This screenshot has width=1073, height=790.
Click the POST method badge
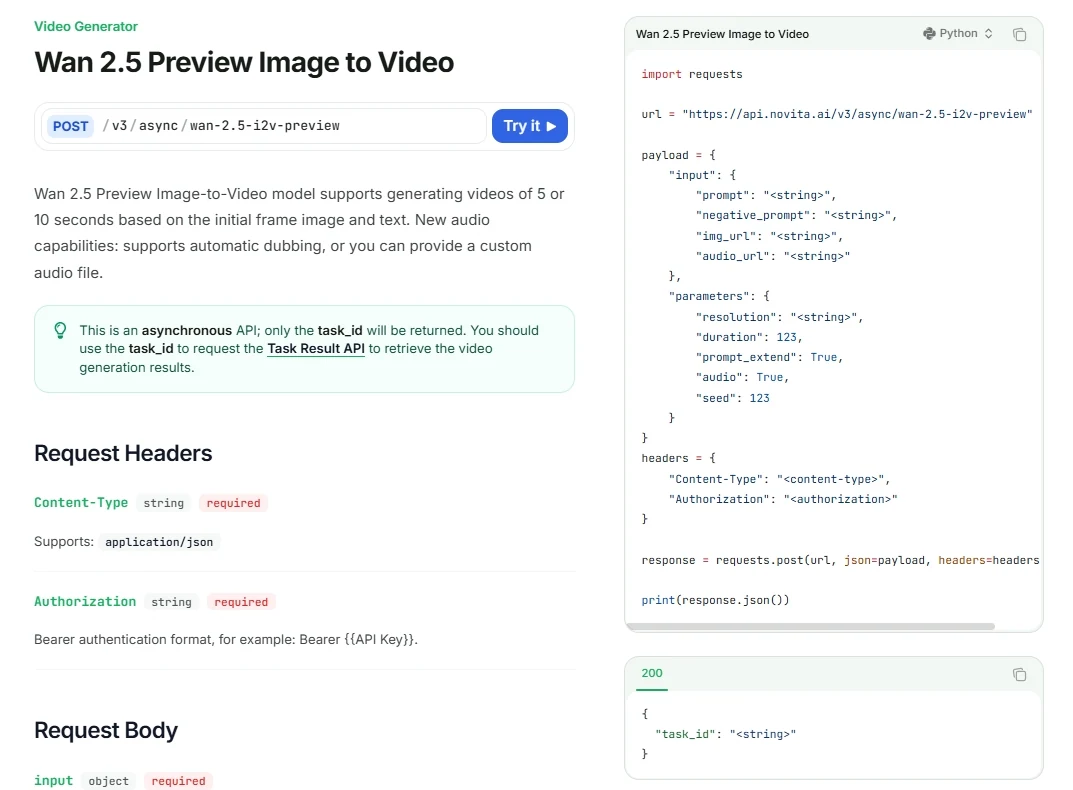70,126
